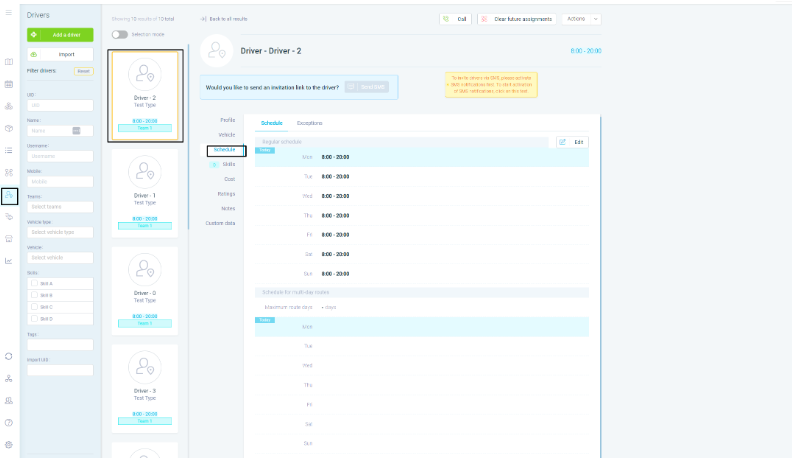
Task: Open the Vehicle type select dropdown
Action: pyautogui.click(x=60, y=232)
